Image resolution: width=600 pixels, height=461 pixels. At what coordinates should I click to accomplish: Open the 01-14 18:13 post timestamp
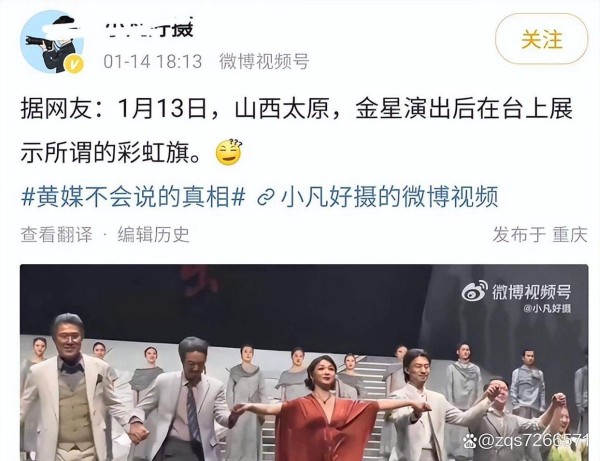point(153,62)
